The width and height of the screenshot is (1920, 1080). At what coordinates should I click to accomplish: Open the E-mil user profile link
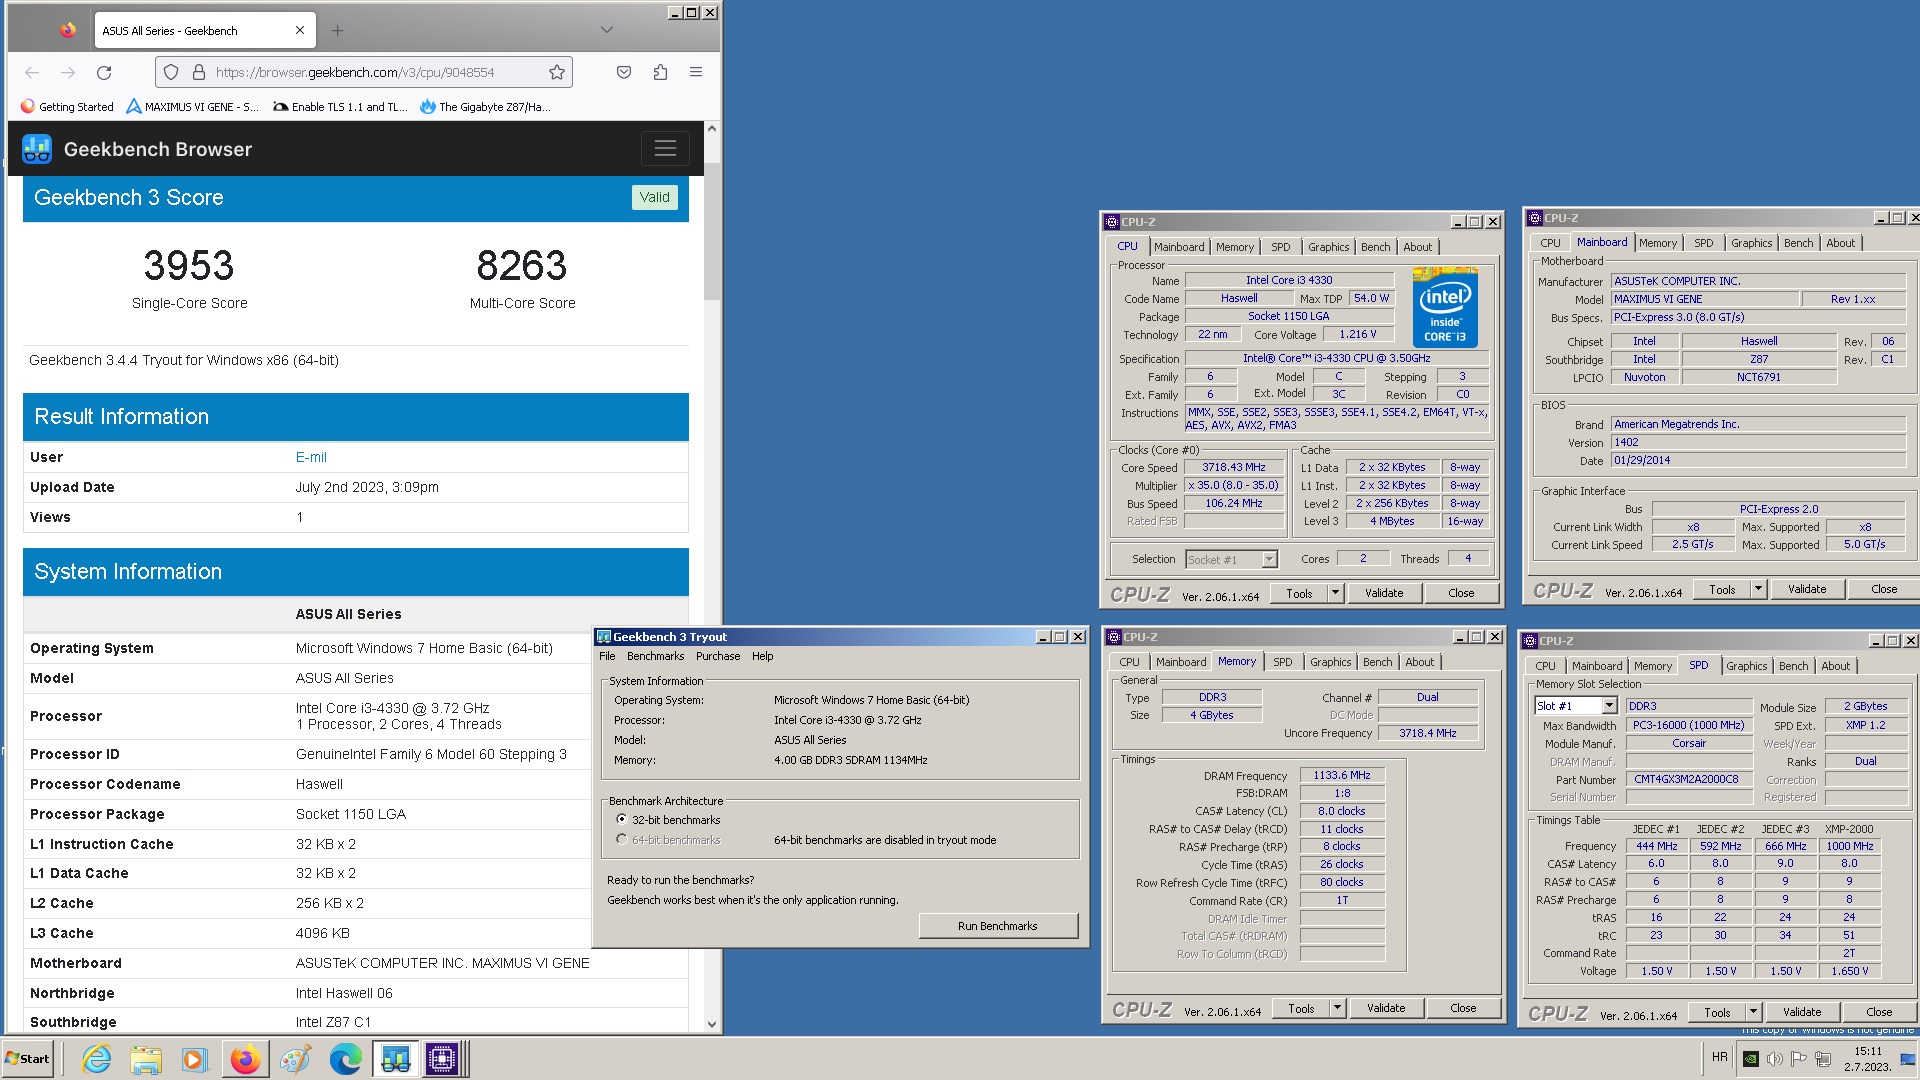coord(311,457)
